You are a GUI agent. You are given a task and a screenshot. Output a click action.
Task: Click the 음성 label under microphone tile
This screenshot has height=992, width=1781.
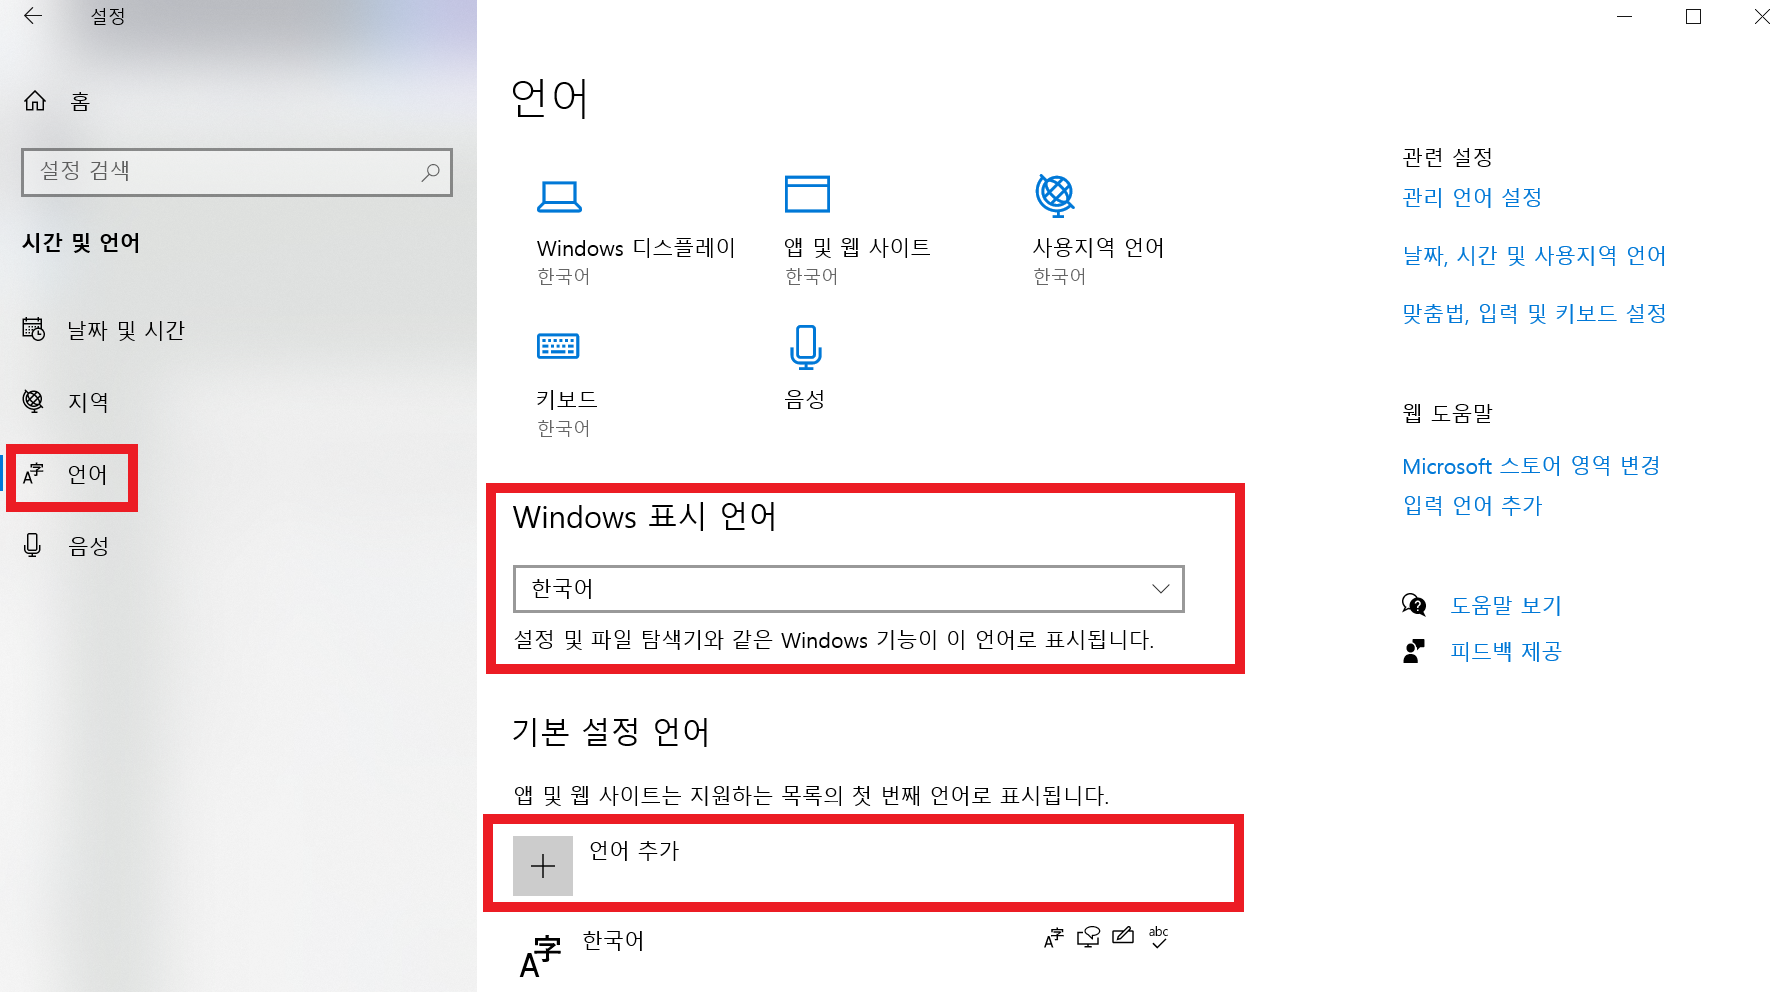tap(804, 400)
